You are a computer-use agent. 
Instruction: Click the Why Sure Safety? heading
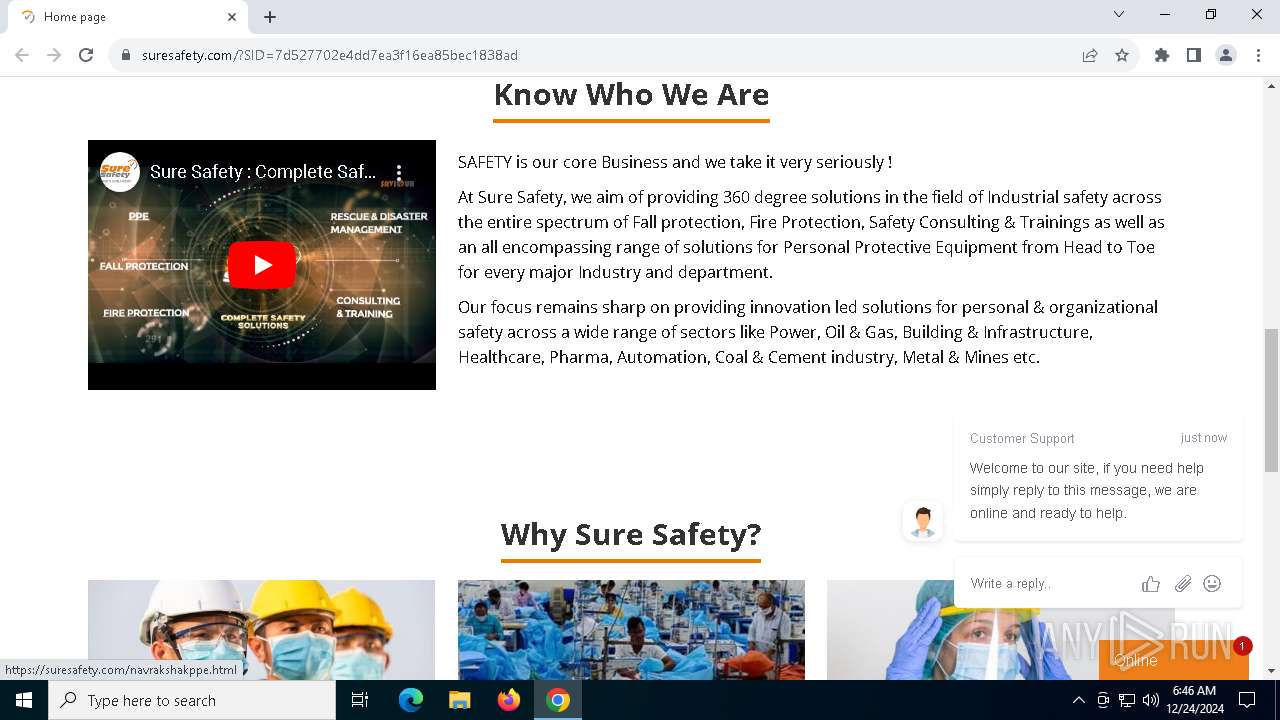[631, 534]
